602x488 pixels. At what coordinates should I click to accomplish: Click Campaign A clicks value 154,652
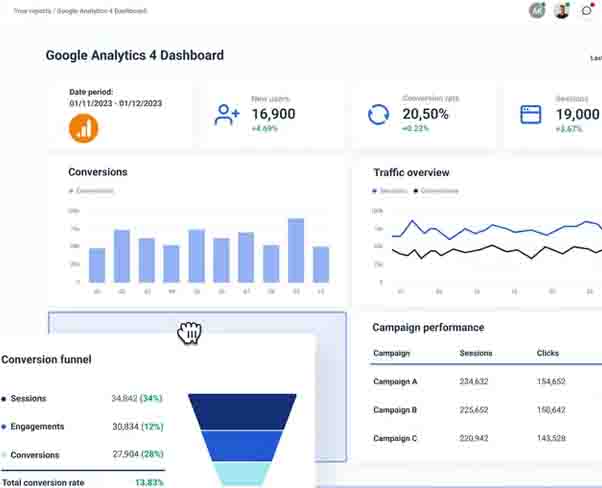(x=551, y=382)
